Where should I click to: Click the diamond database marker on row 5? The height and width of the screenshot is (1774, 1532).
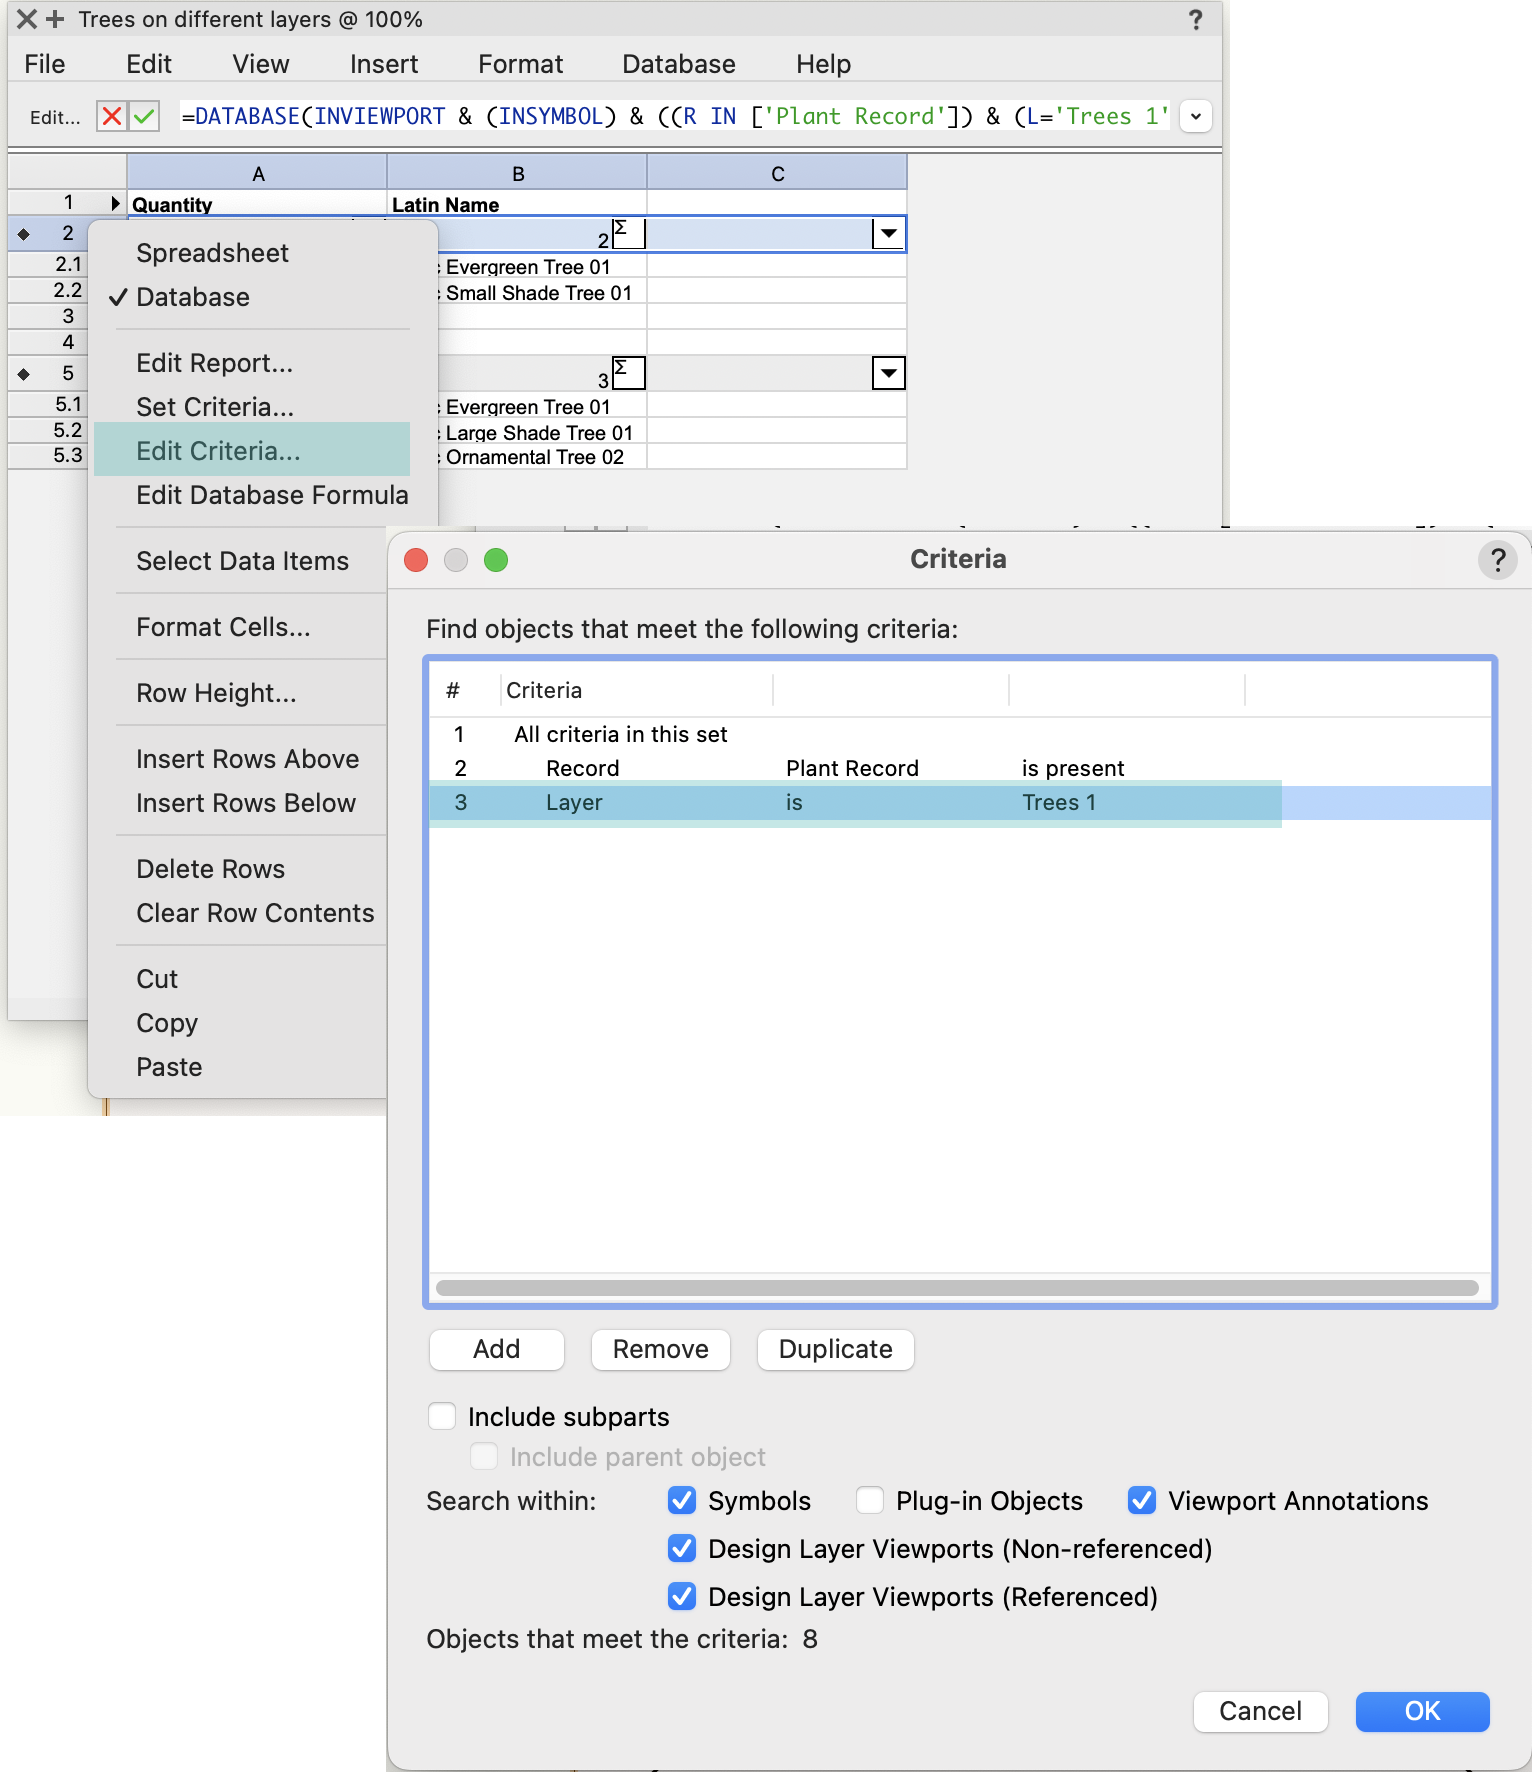24,374
